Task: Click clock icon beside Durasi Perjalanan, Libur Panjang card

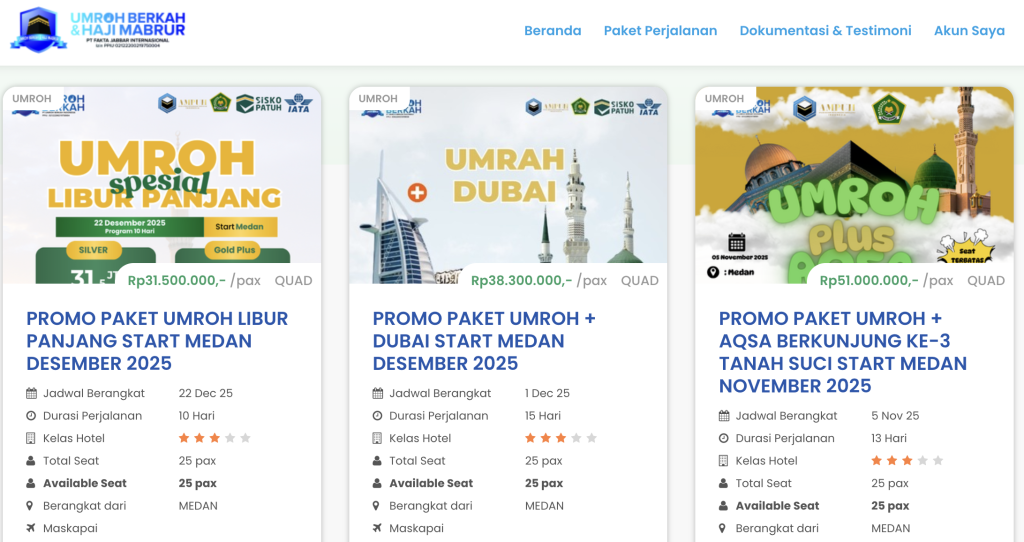Action: pyautogui.click(x=31, y=416)
